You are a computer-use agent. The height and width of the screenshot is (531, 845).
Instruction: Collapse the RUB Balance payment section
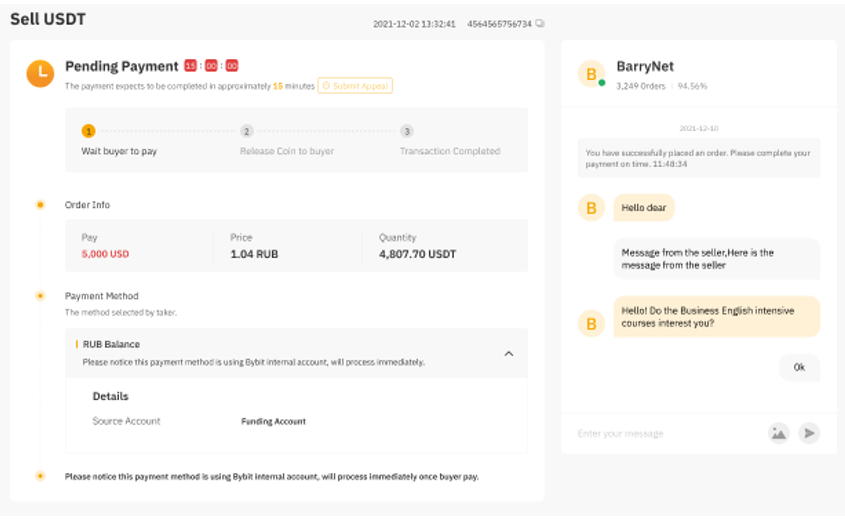508,354
